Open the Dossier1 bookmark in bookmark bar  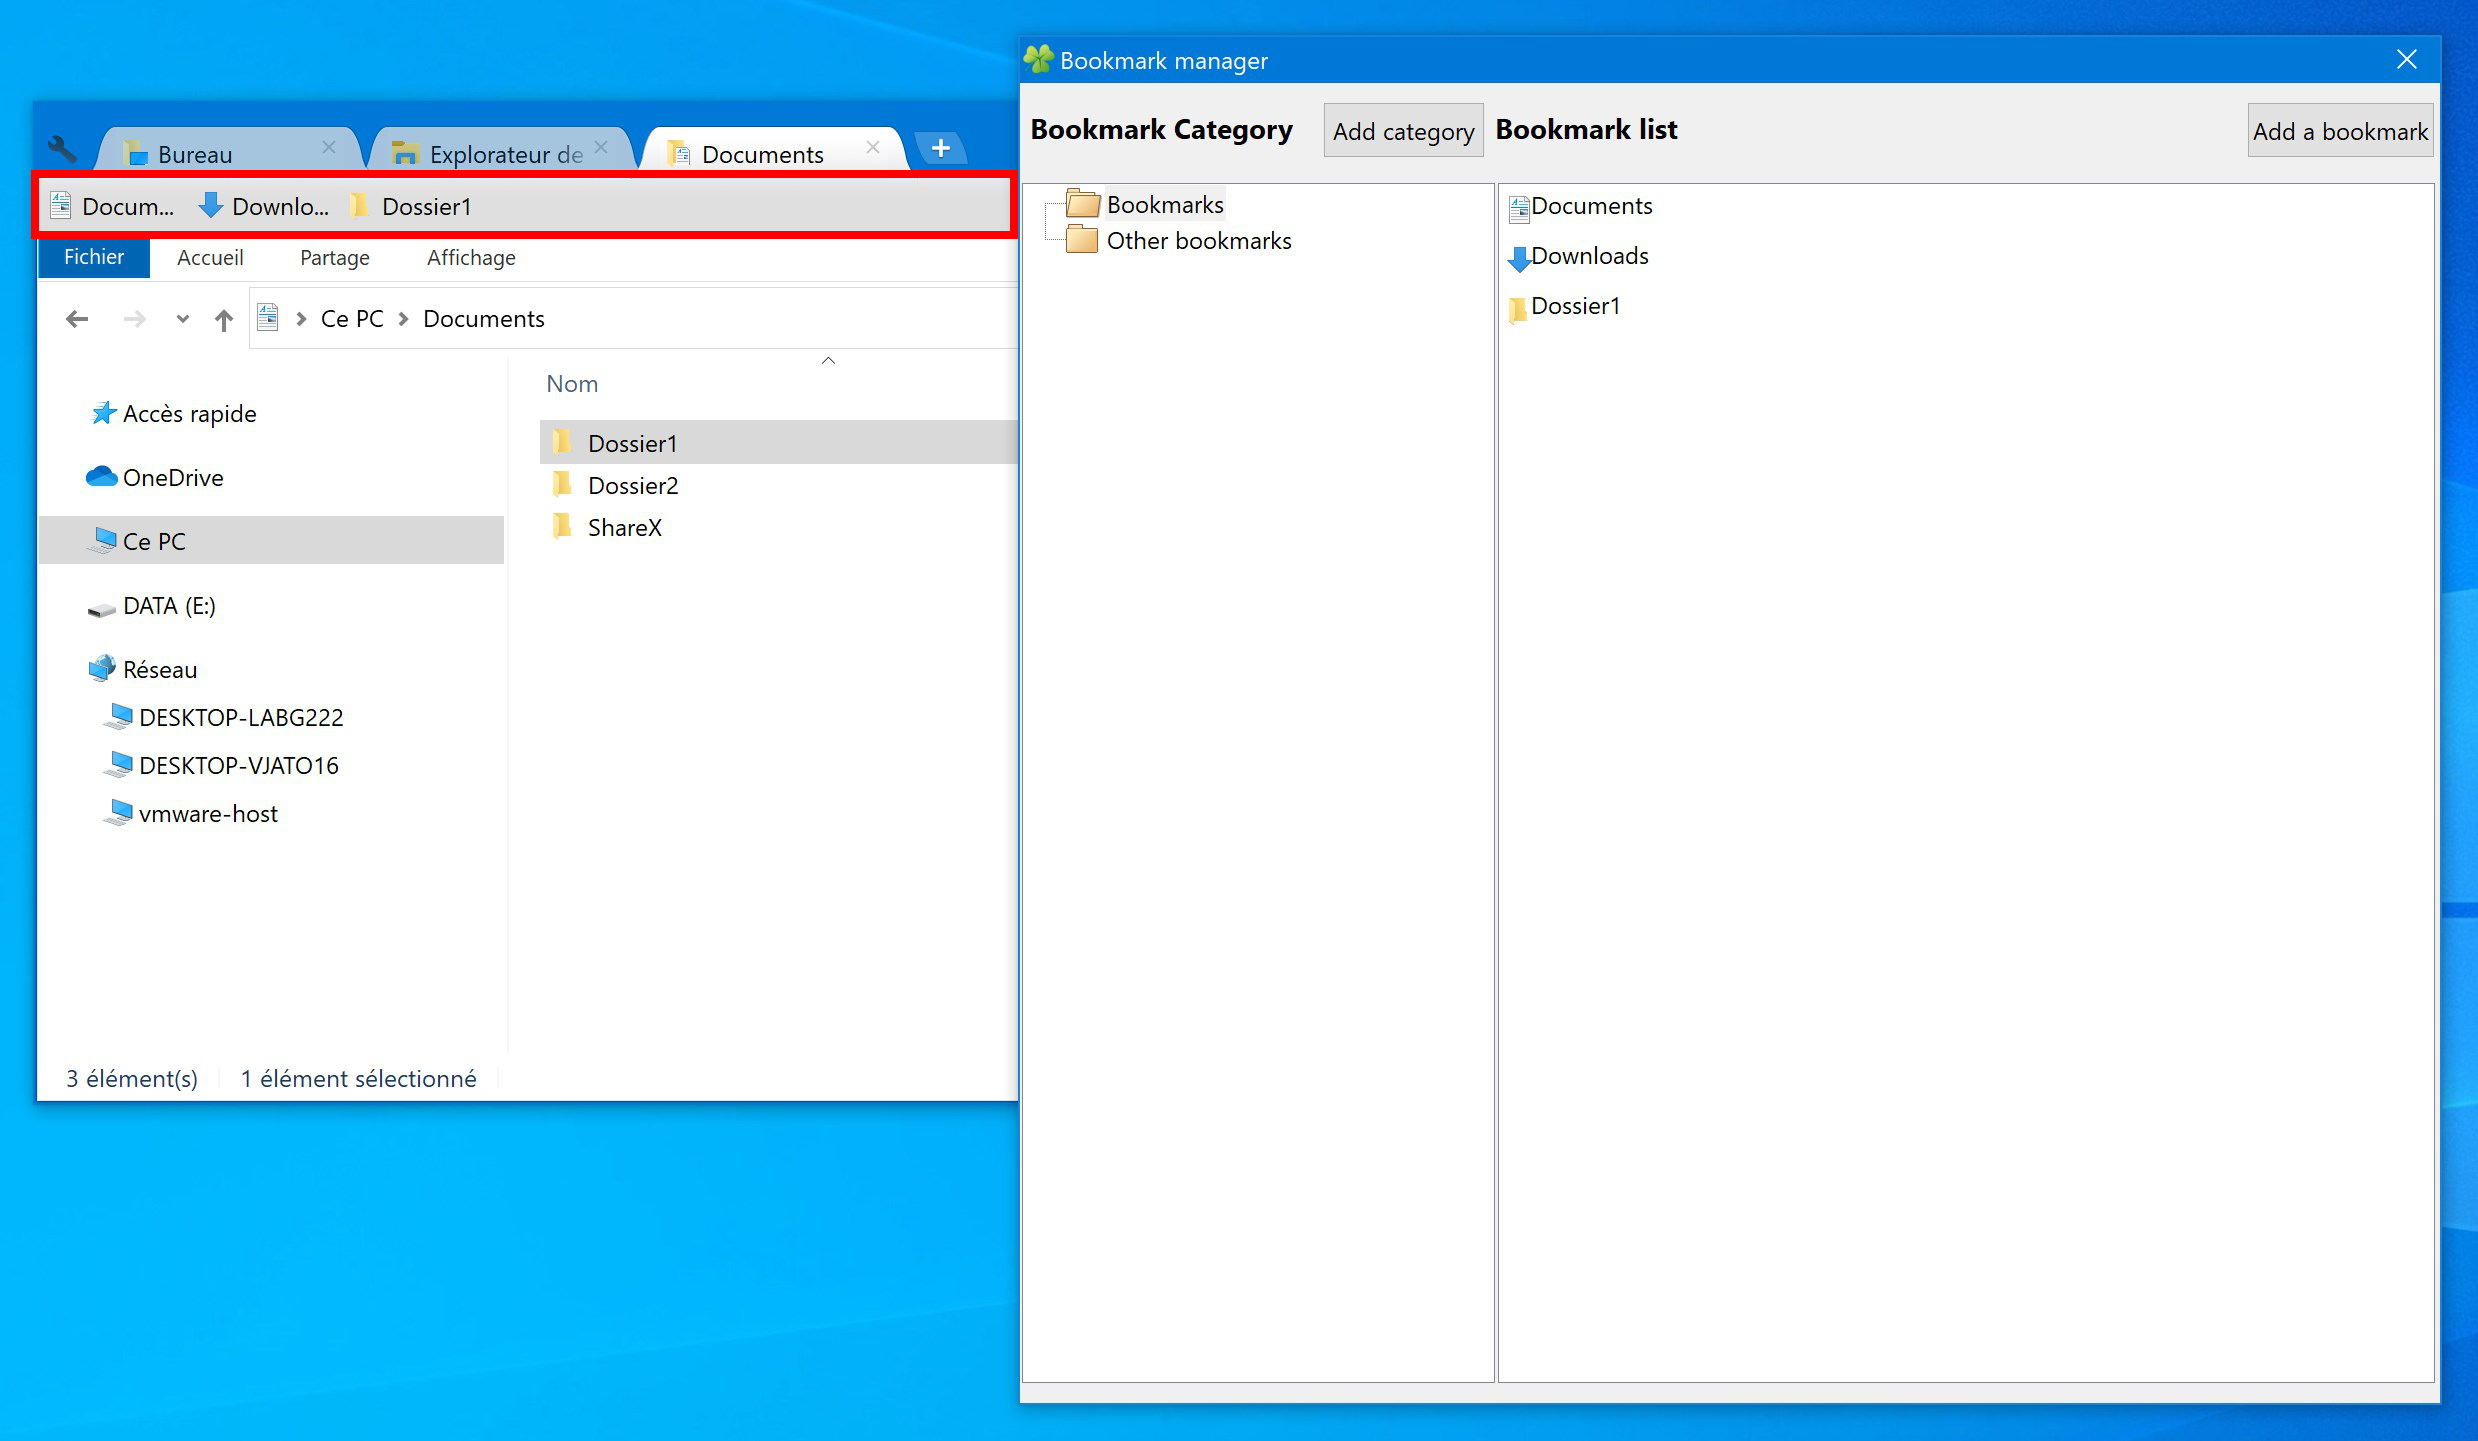pyautogui.click(x=411, y=206)
